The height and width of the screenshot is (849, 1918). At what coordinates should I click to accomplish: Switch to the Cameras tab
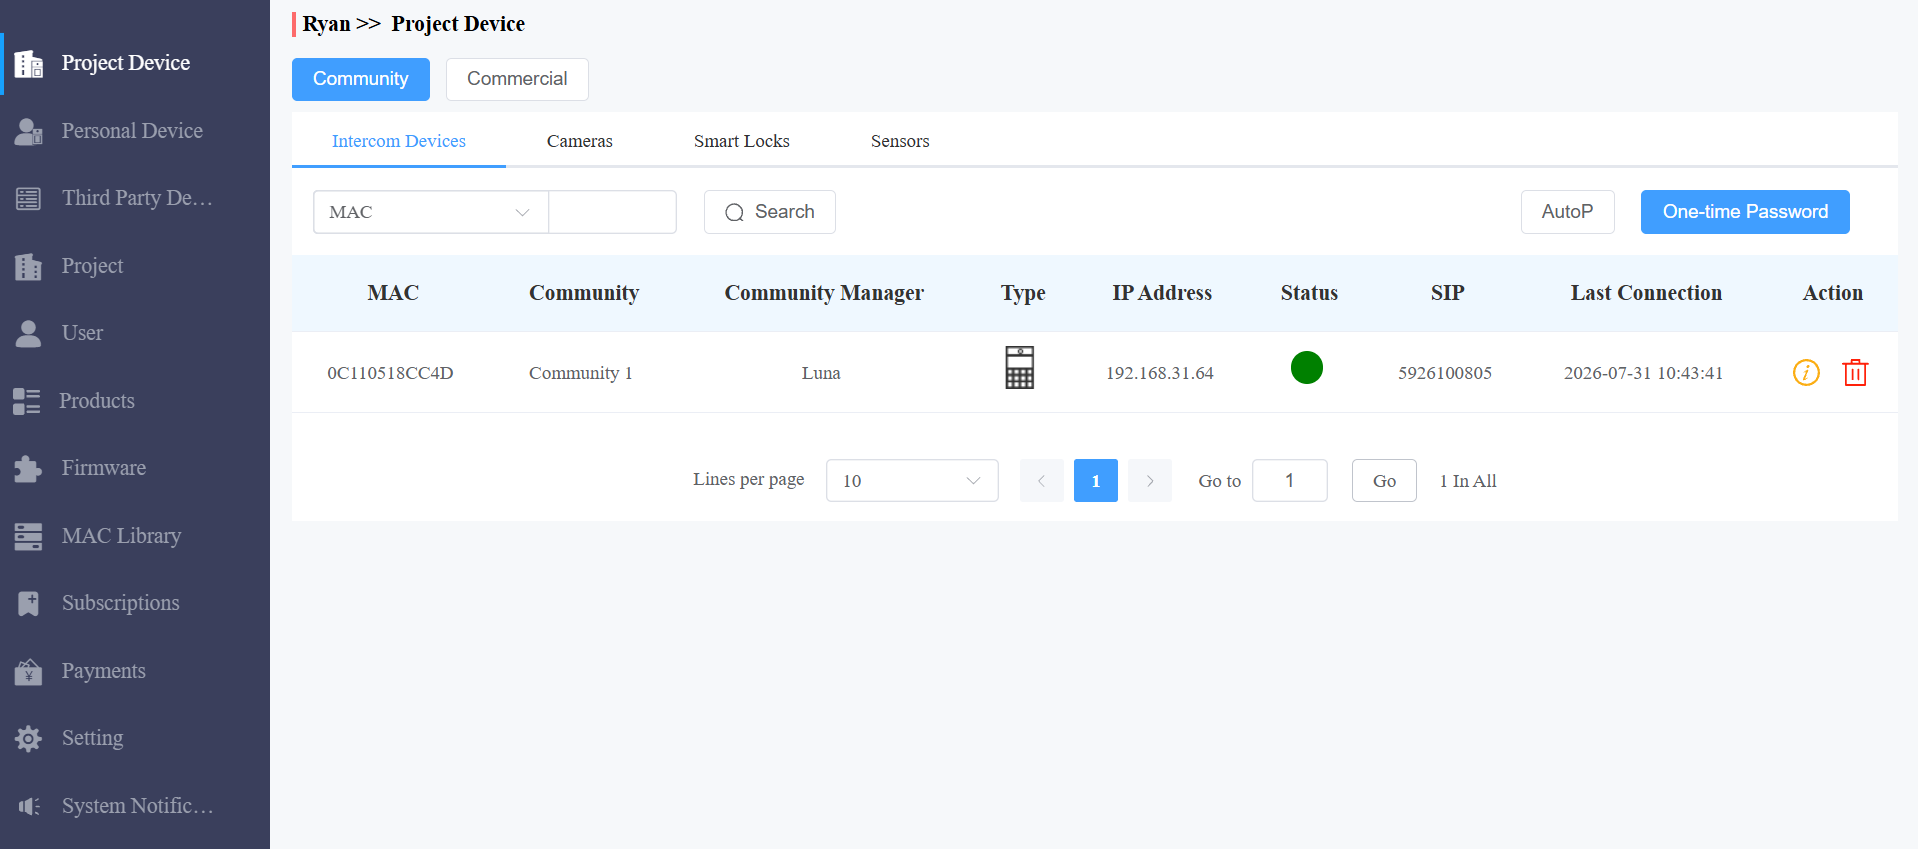pos(580,141)
